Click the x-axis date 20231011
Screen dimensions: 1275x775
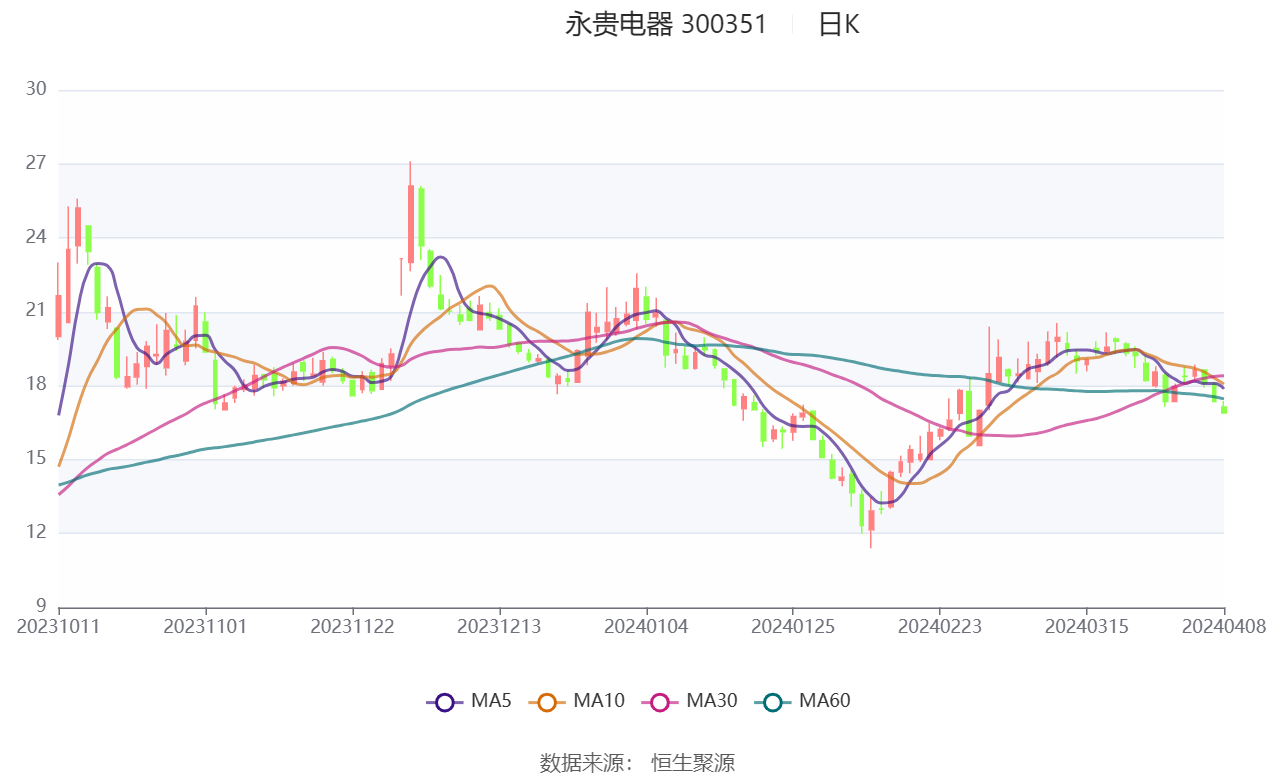tap(59, 626)
